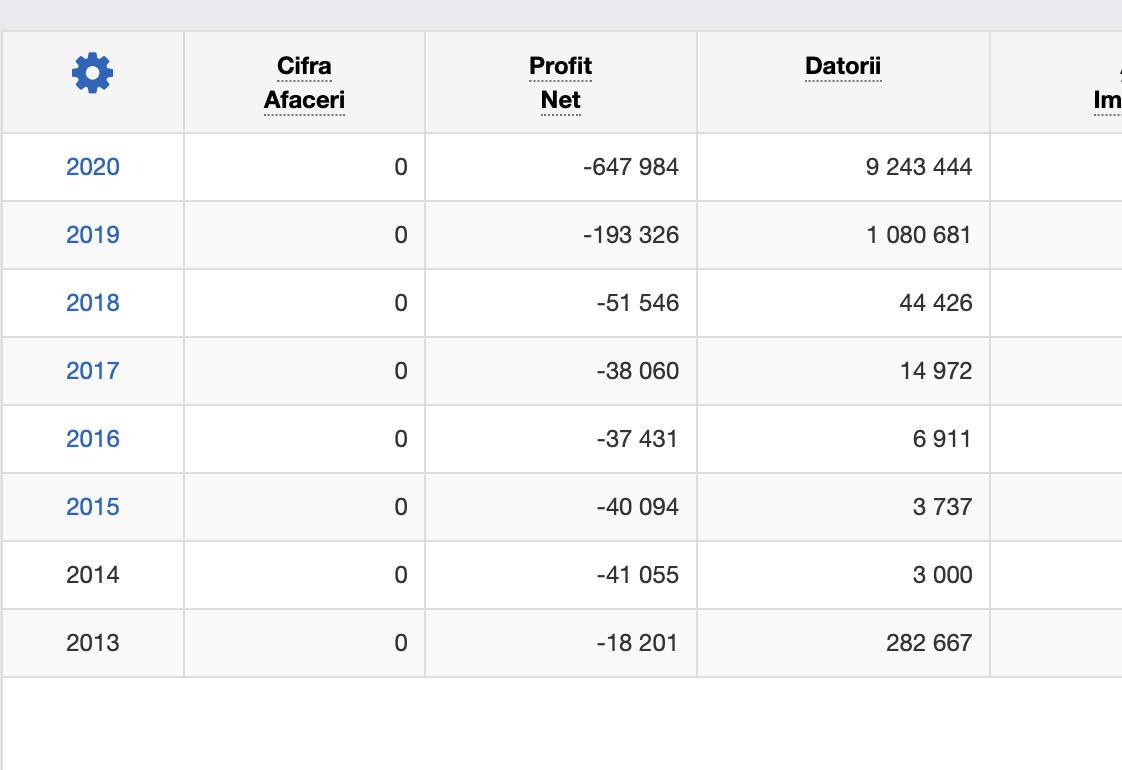Screen dimensions: 1122x770
Task: Open the 2017 year link
Action: point(93,371)
